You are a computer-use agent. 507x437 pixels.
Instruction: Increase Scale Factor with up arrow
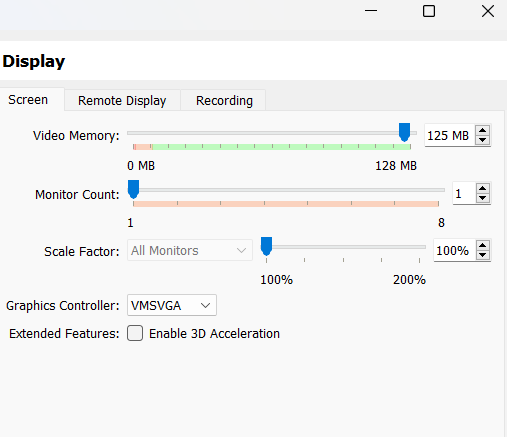click(482, 246)
